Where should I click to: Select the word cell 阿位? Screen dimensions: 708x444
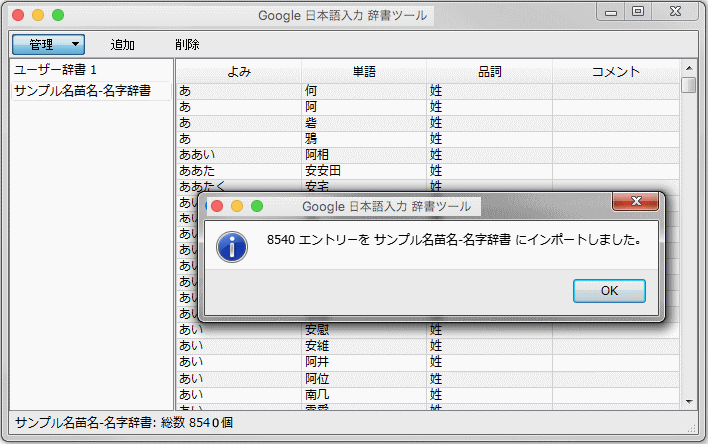point(364,379)
